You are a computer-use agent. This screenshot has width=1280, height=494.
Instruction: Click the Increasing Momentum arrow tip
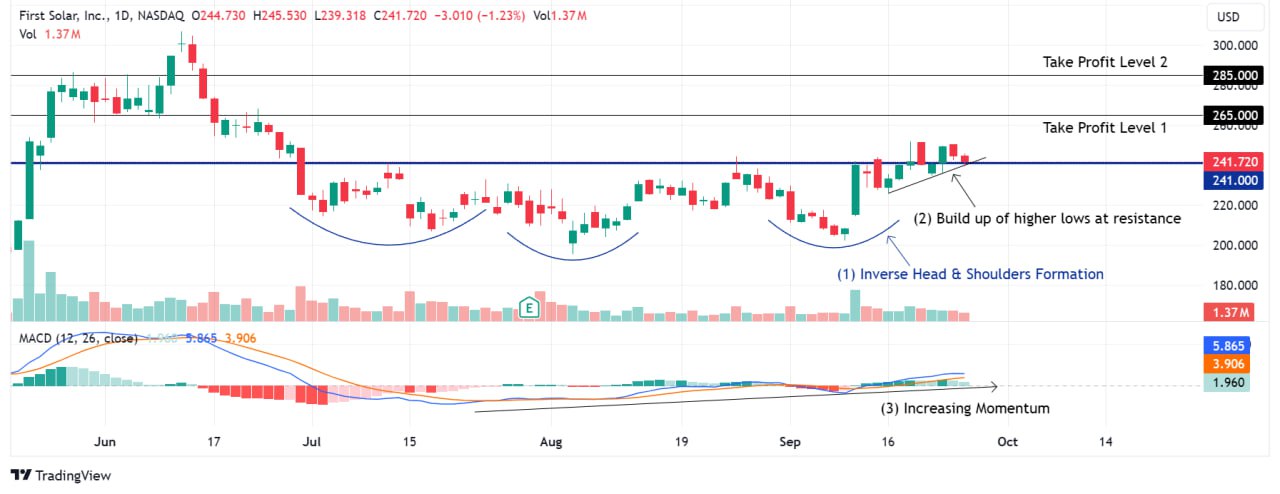coord(994,385)
